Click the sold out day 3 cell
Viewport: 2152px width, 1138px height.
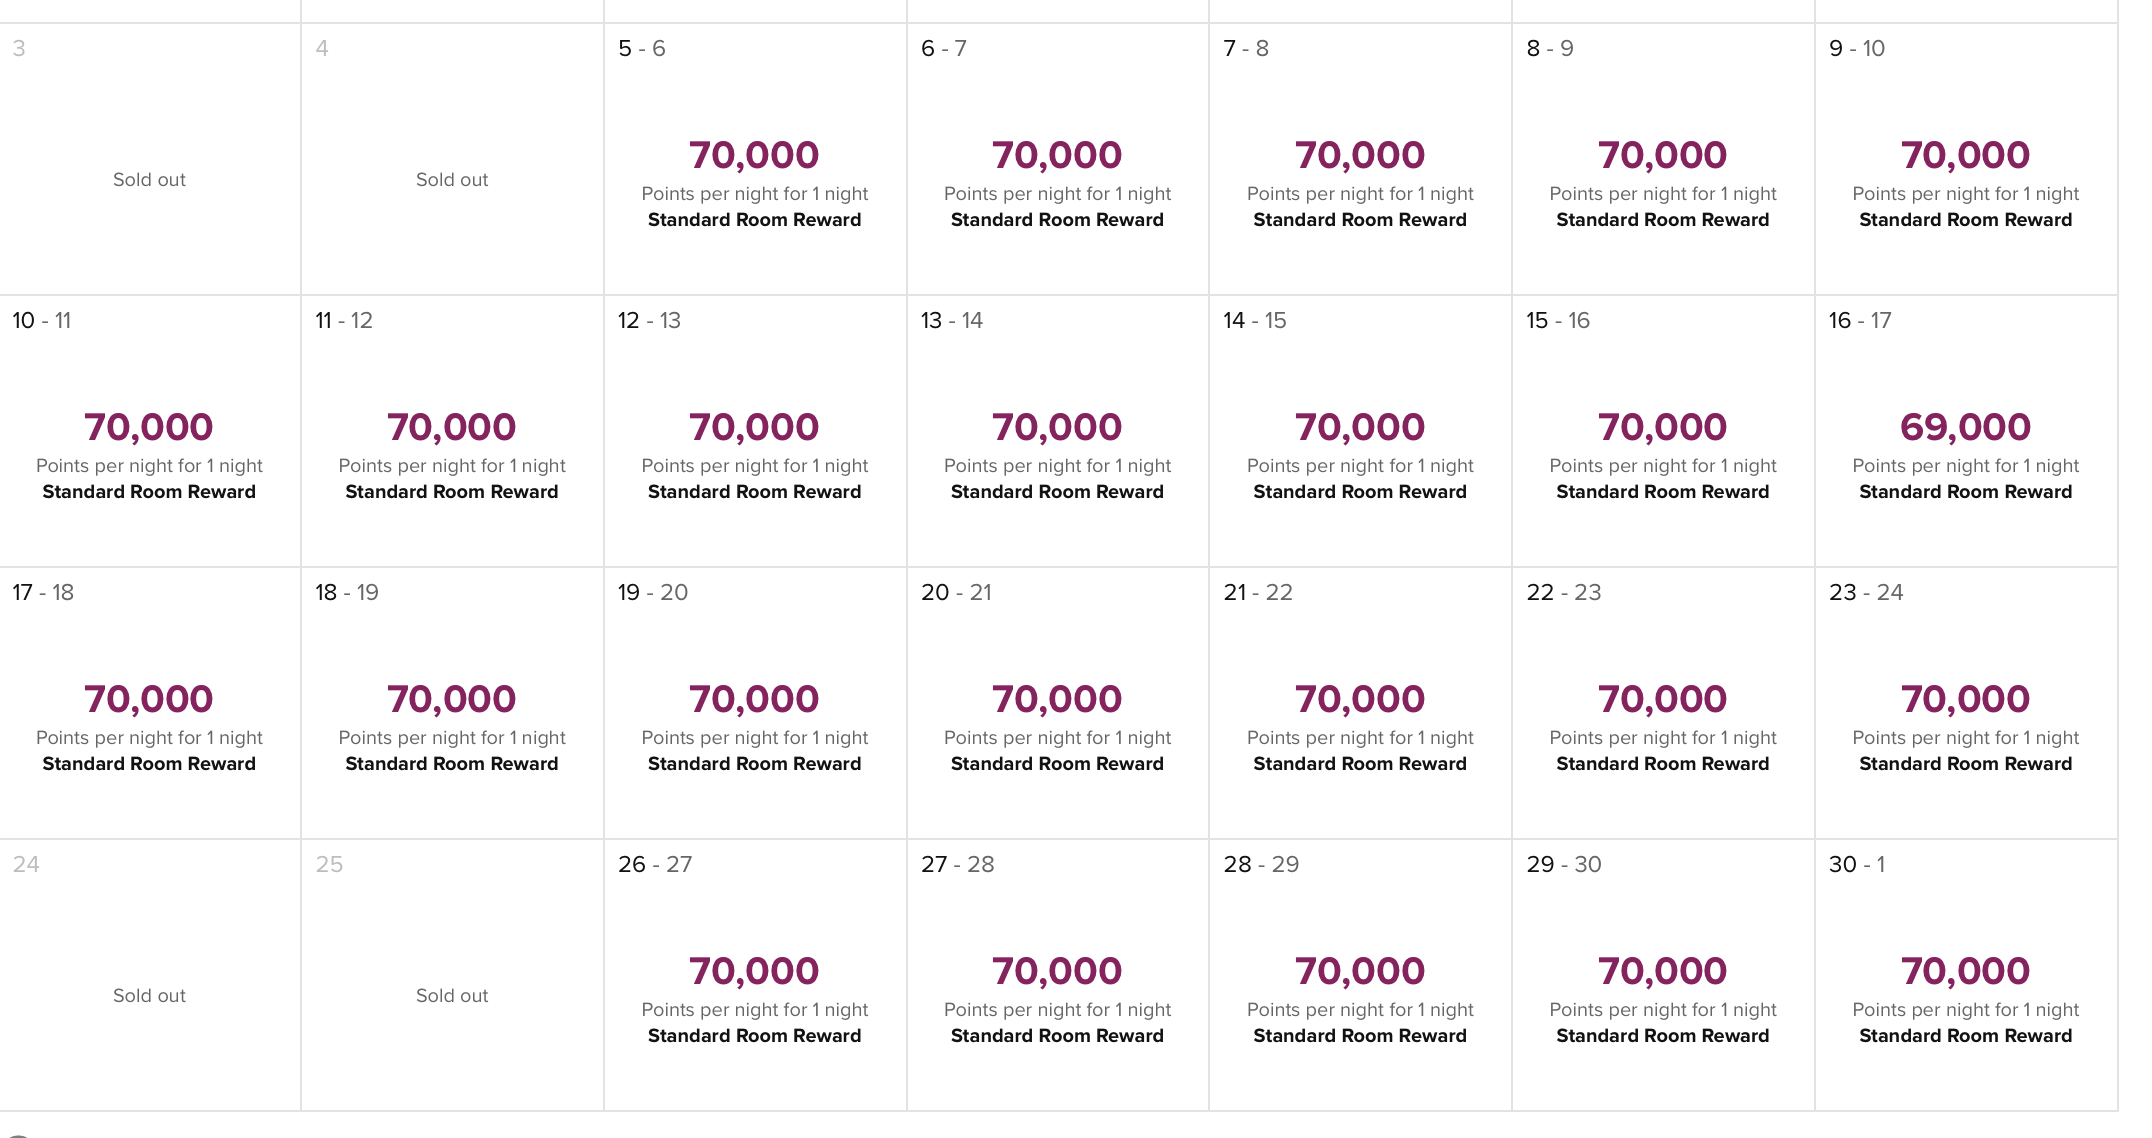coord(150,160)
